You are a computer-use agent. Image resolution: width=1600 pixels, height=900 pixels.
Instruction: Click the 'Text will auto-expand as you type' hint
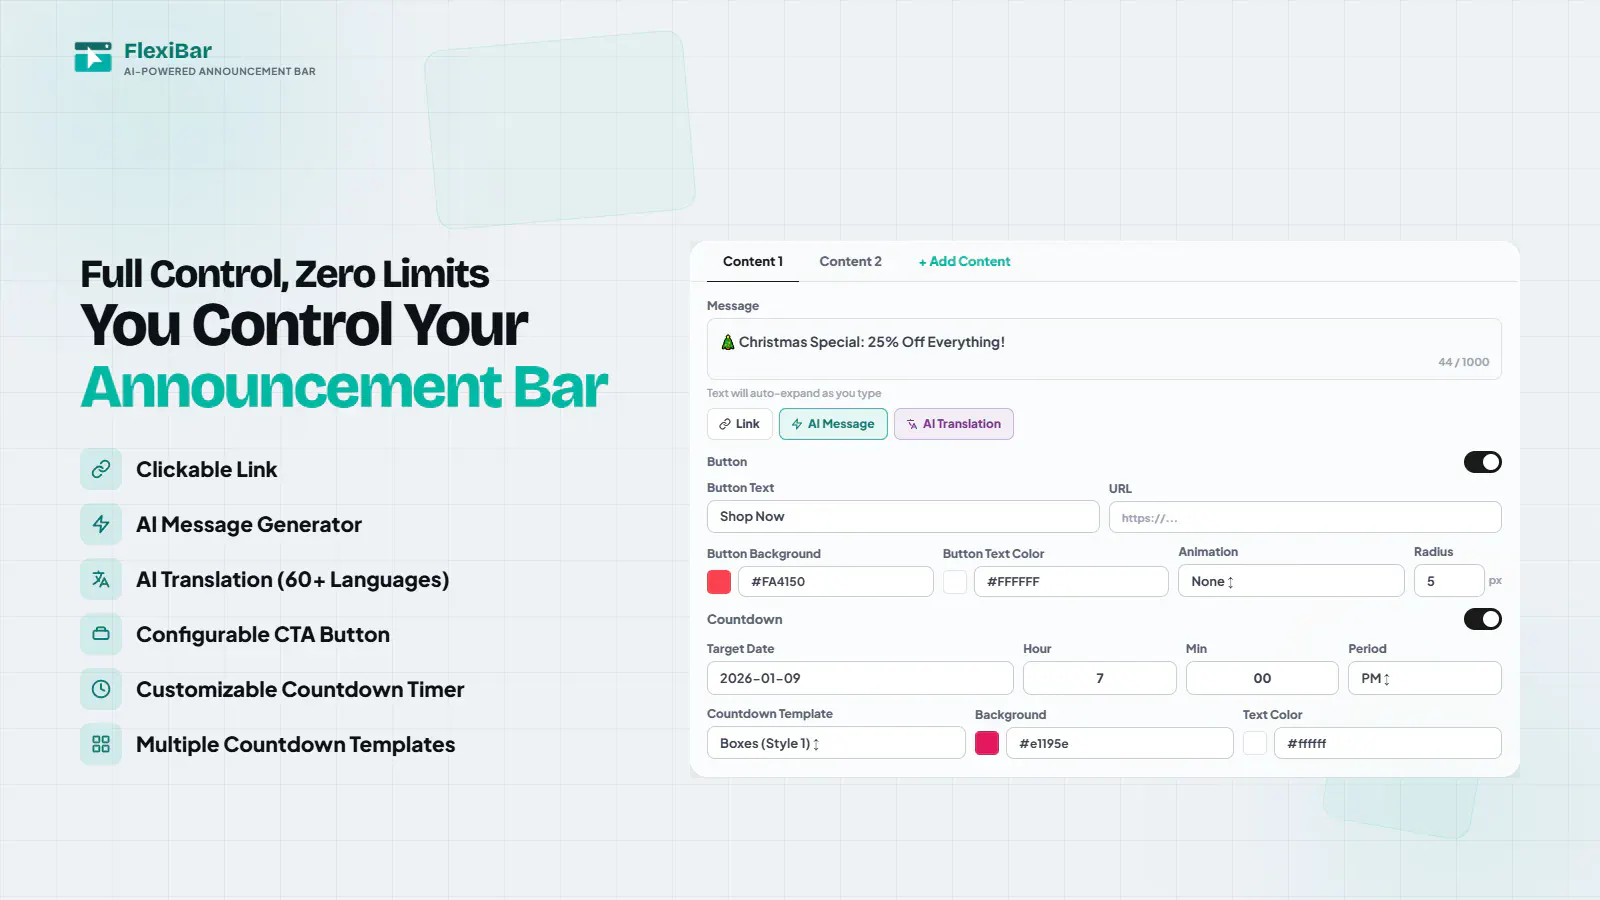[794, 393]
